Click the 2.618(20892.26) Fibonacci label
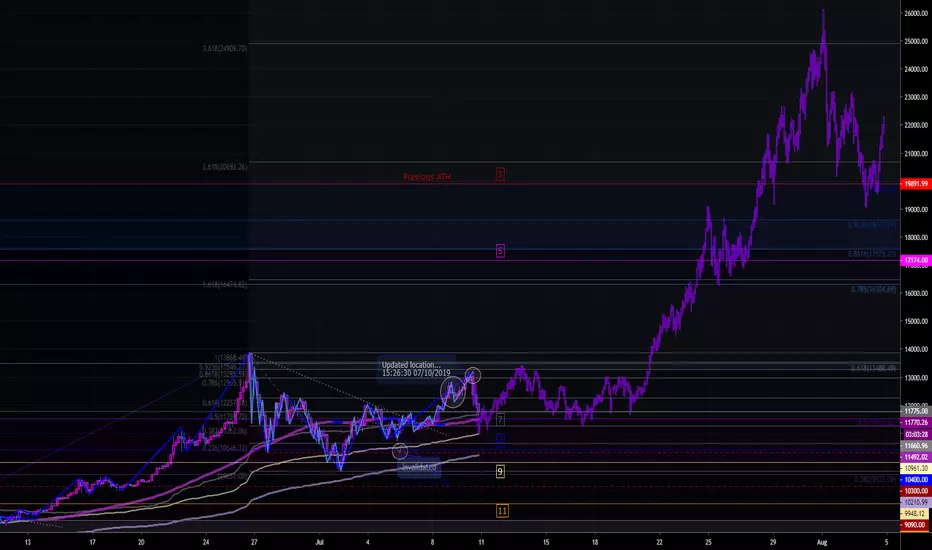Image resolution: width=932 pixels, height=550 pixels. click(x=225, y=167)
